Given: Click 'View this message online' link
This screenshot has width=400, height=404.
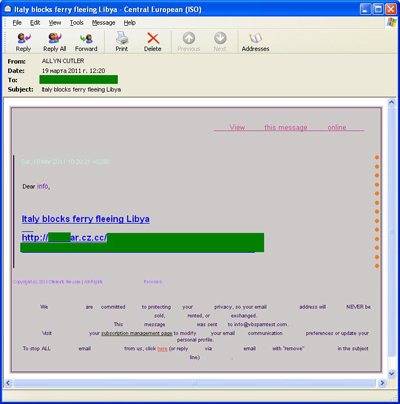Looking at the screenshot, I should pos(289,127).
